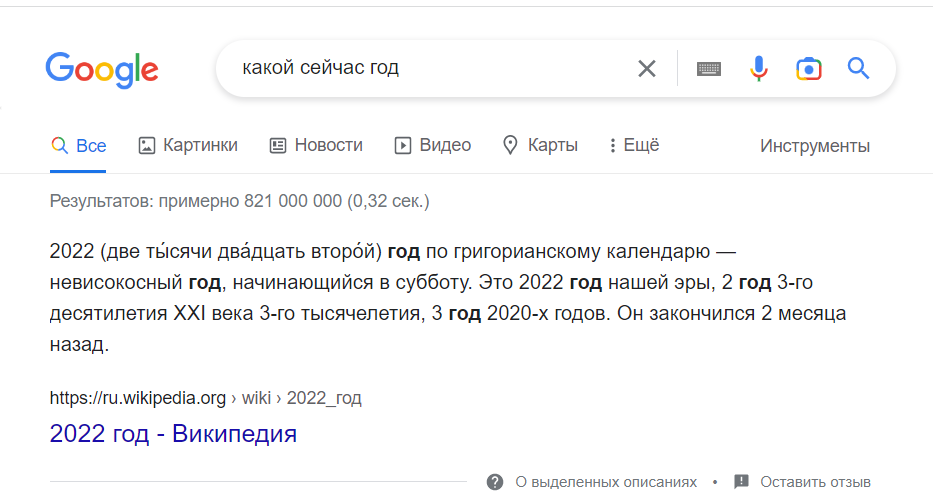
Task: Click the question mark icon by О выделенных описаниях
Action: [x=495, y=482]
